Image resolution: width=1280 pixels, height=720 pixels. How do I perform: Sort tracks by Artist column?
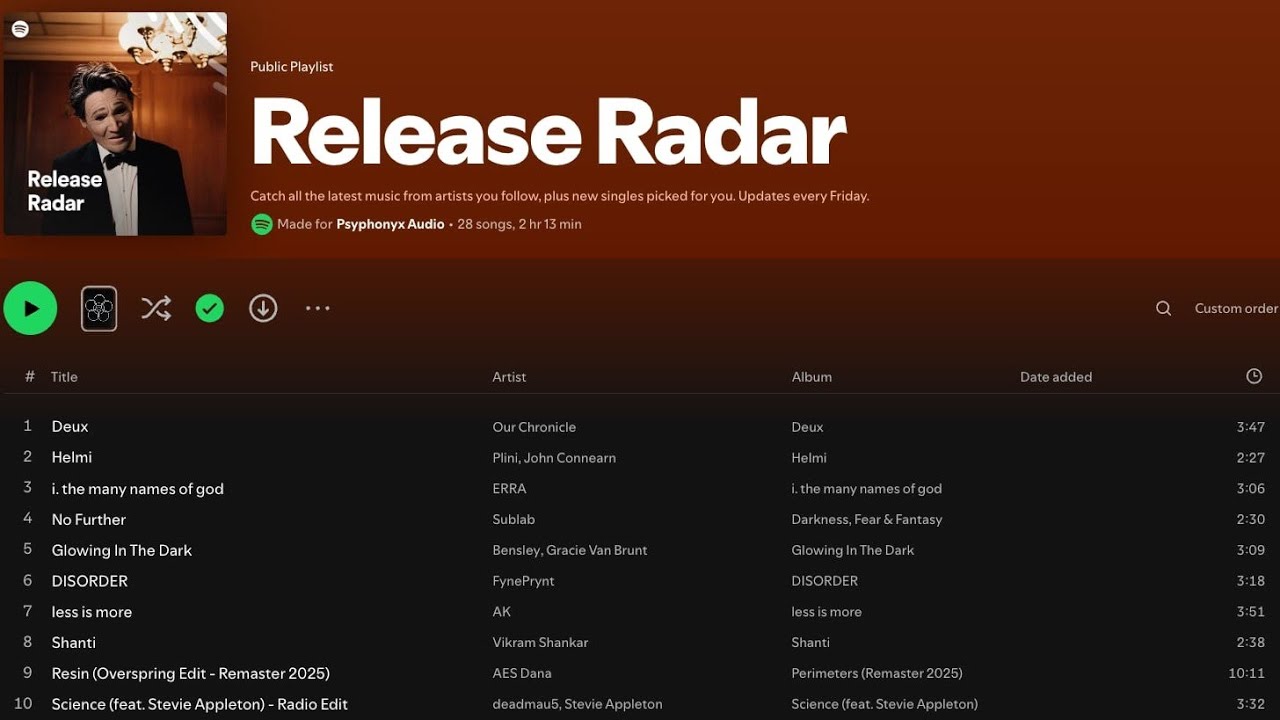coord(509,377)
